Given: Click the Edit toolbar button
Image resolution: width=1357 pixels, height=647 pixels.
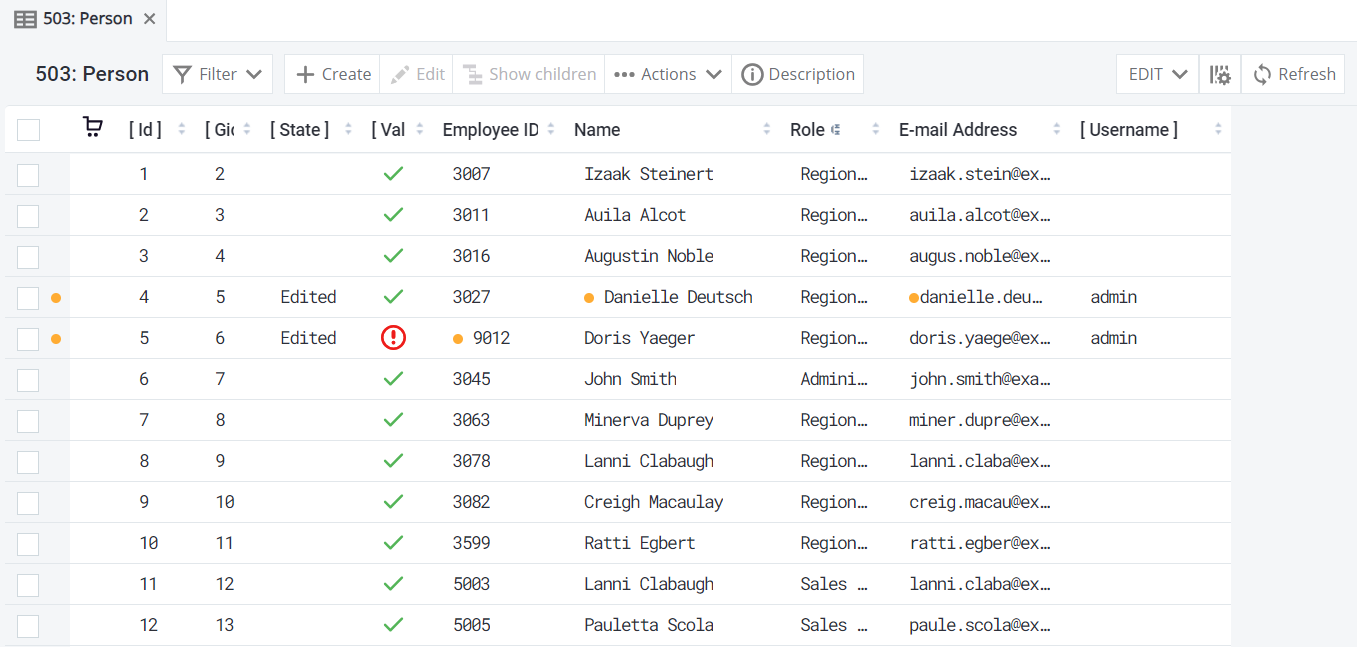Looking at the screenshot, I should coord(417,74).
